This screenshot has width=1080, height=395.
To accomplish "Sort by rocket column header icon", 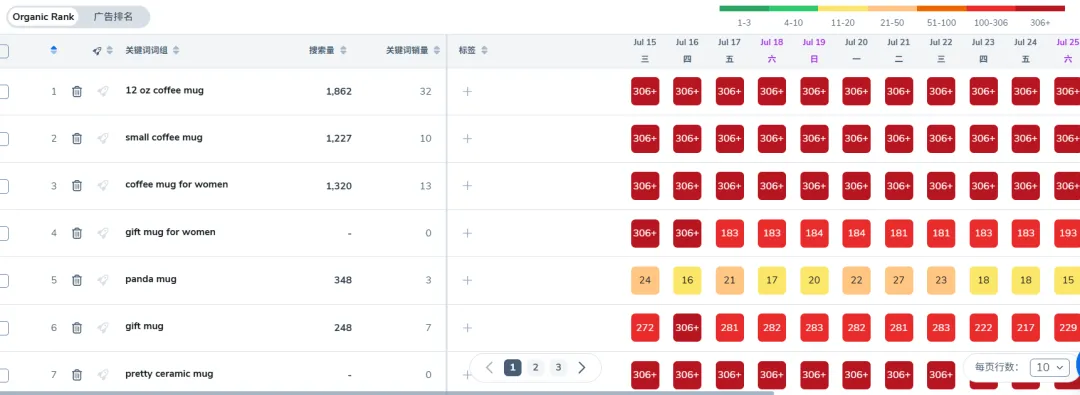I will [x=110, y=50].
